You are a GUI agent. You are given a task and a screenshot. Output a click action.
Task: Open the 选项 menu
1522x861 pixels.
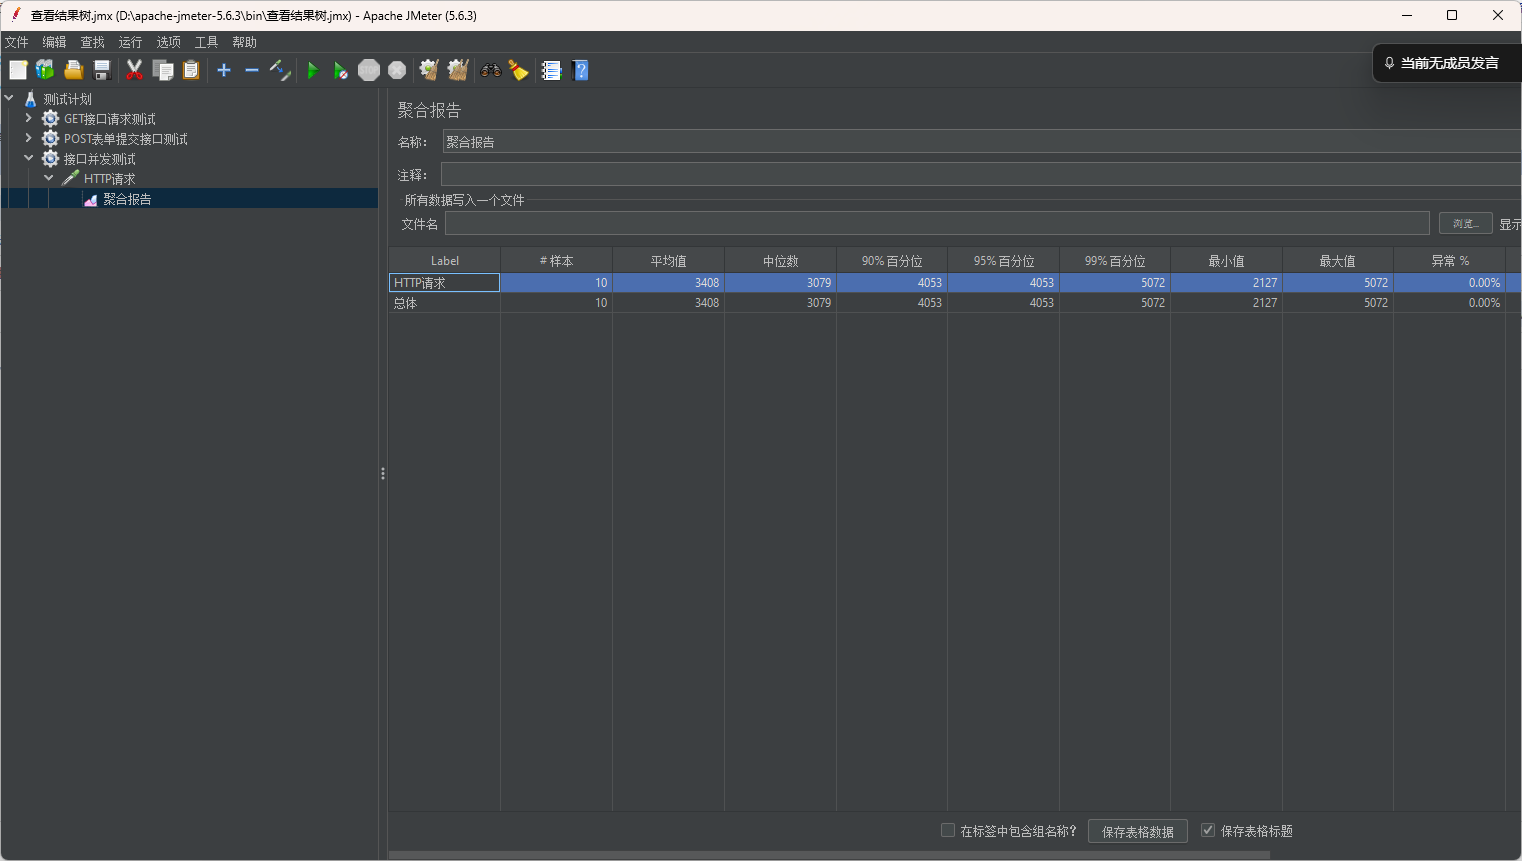coord(168,42)
